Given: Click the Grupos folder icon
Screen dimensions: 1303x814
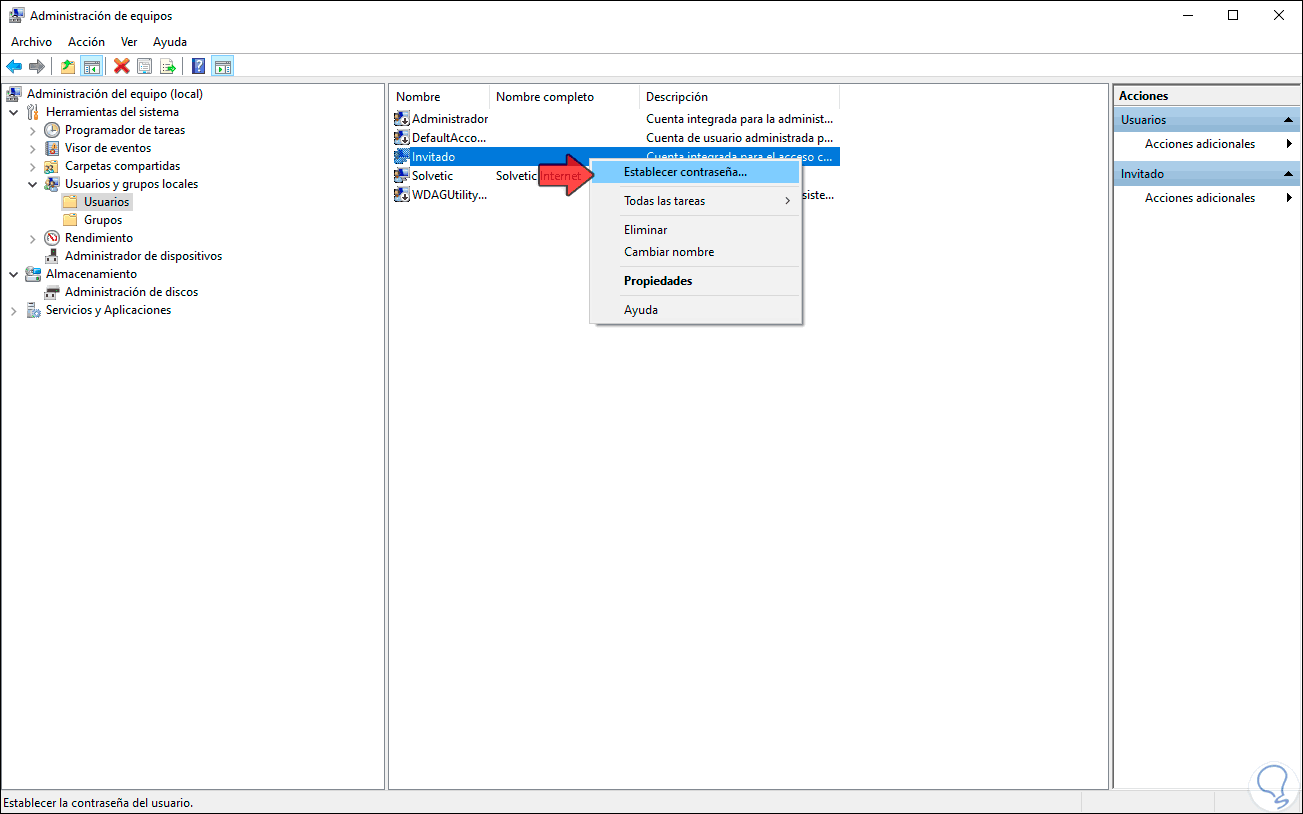Looking at the screenshot, I should [70, 220].
